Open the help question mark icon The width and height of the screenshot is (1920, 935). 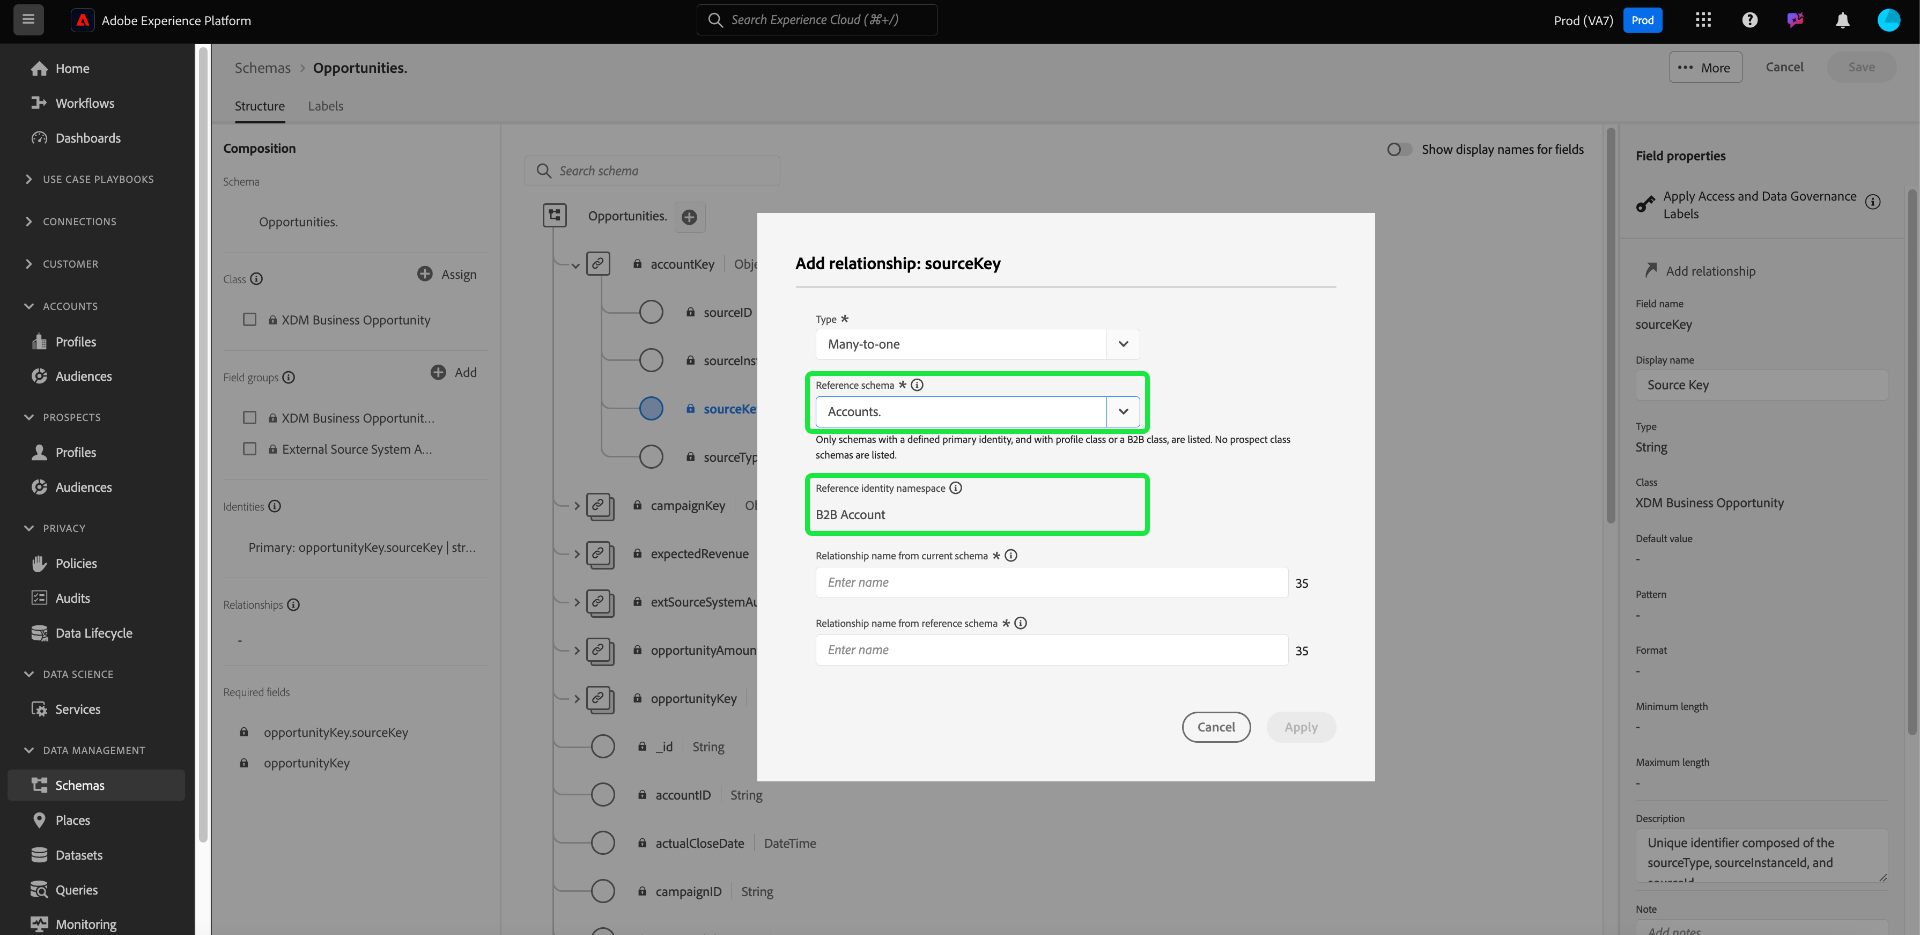click(x=1750, y=20)
